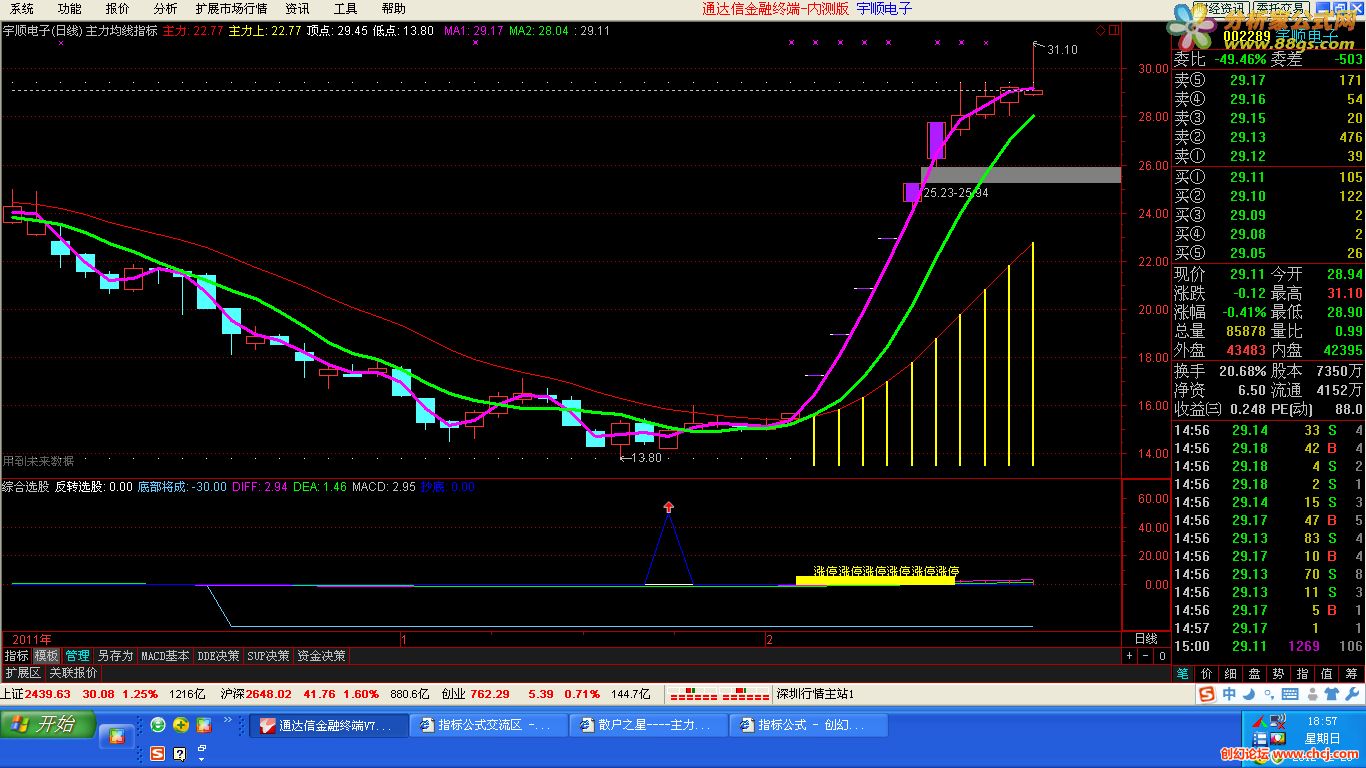Screen dimensions: 1366x768
Task: Click the 另存为 button
Action: [x=115, y=656]
